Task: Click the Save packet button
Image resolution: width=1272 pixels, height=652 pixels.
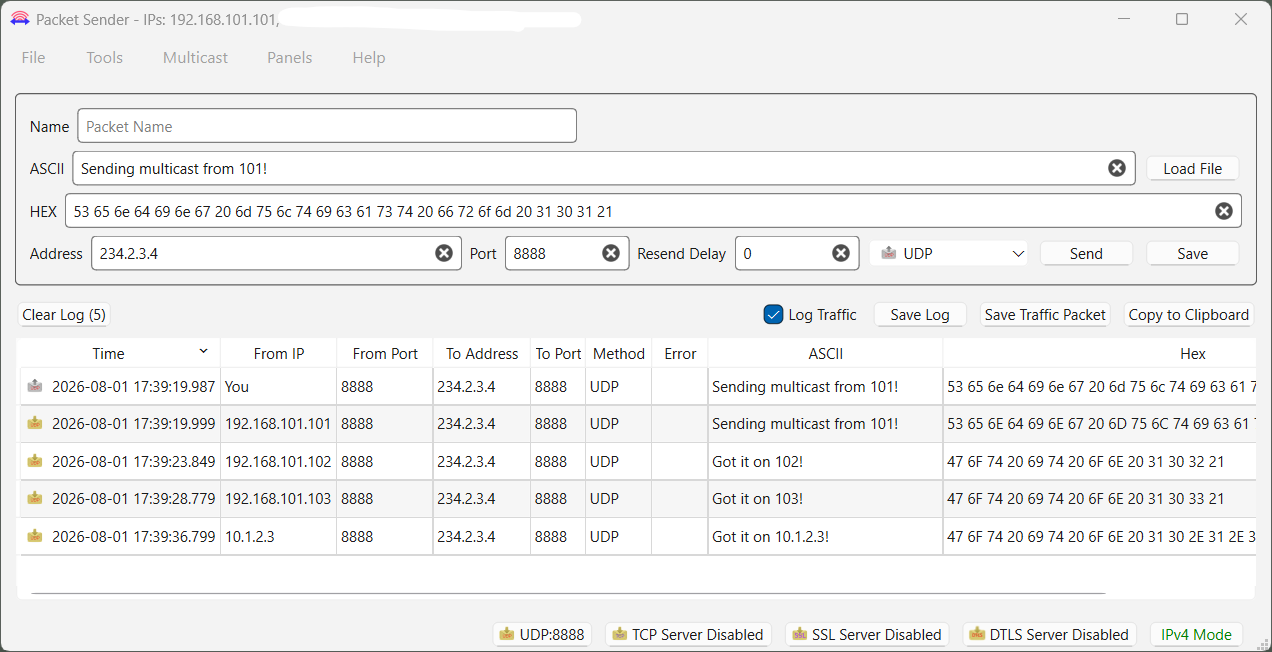Action: [x=1192, y=253]
